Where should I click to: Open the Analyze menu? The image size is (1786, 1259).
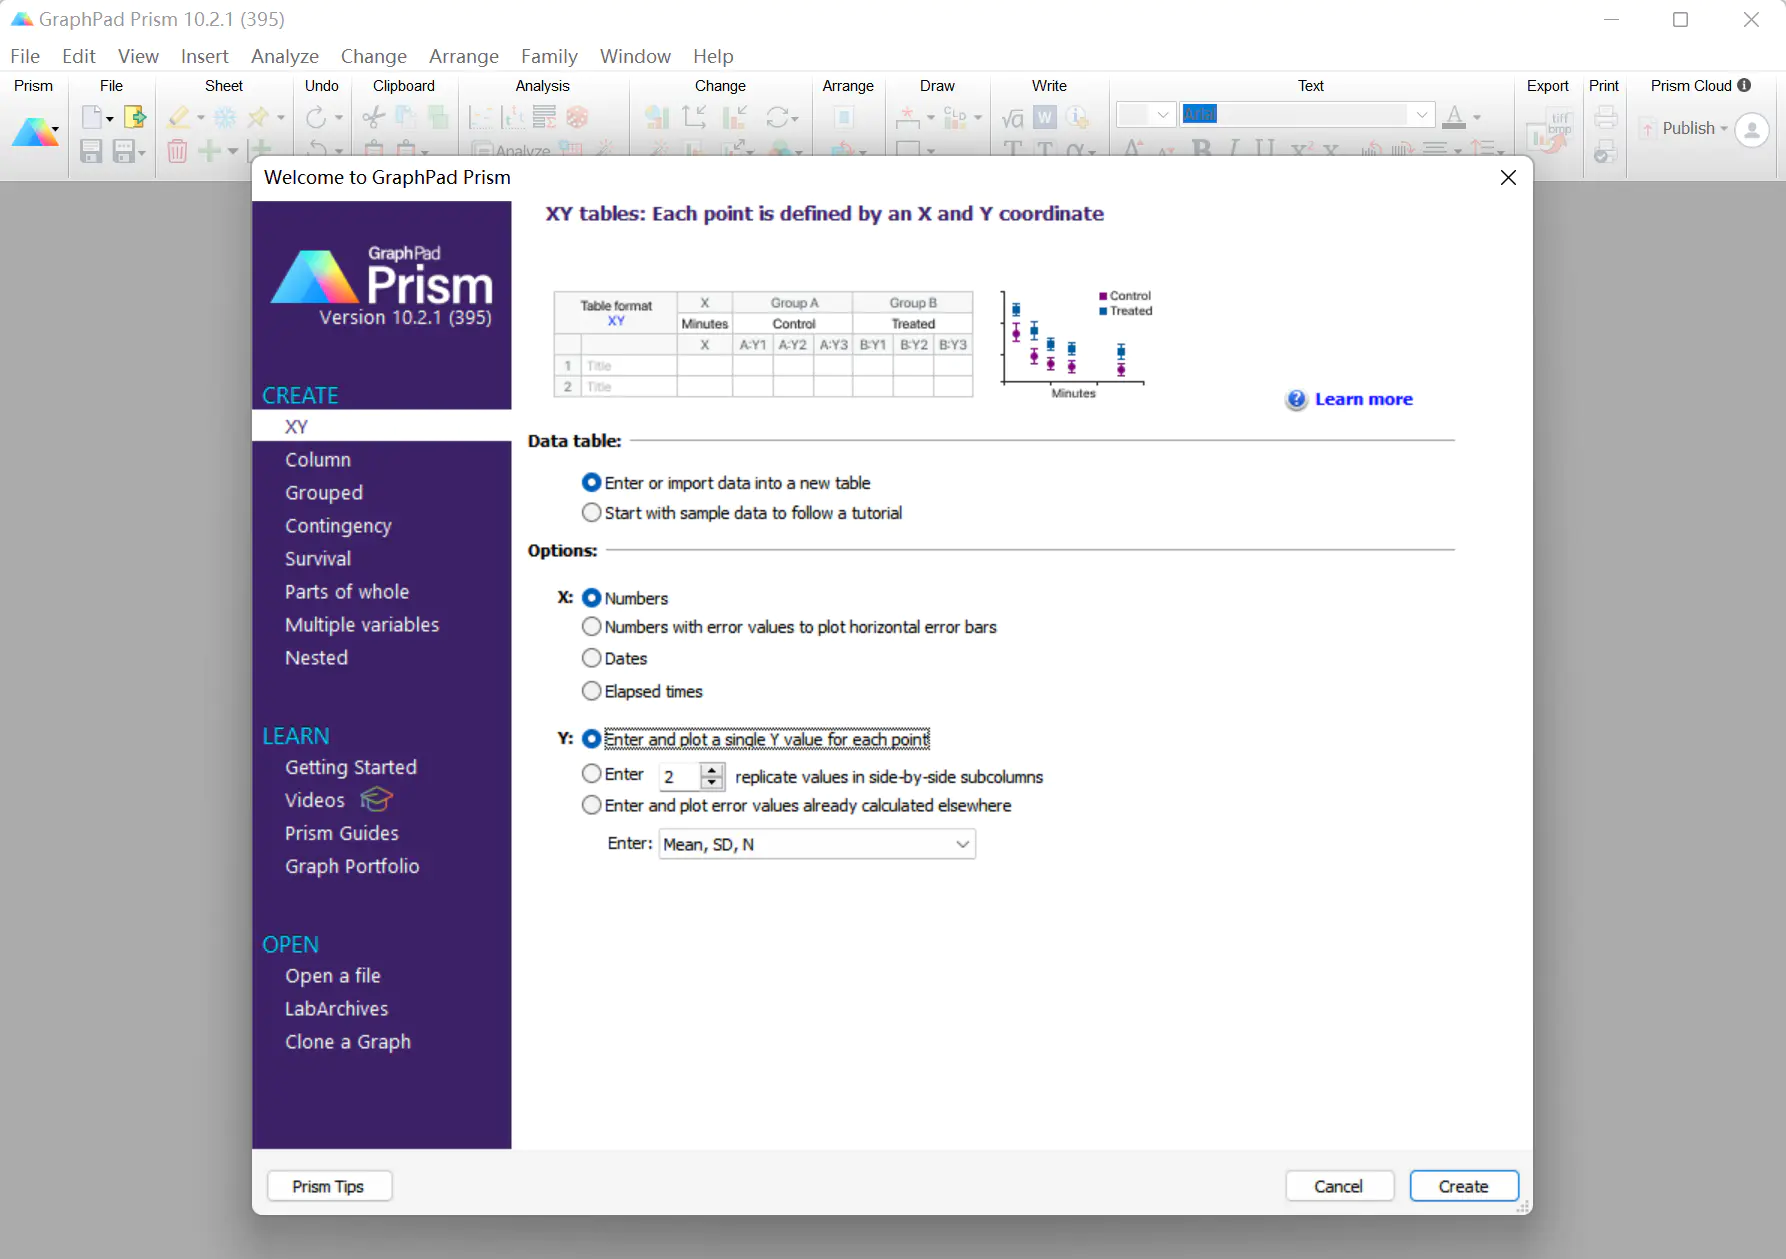pos(285,56)
